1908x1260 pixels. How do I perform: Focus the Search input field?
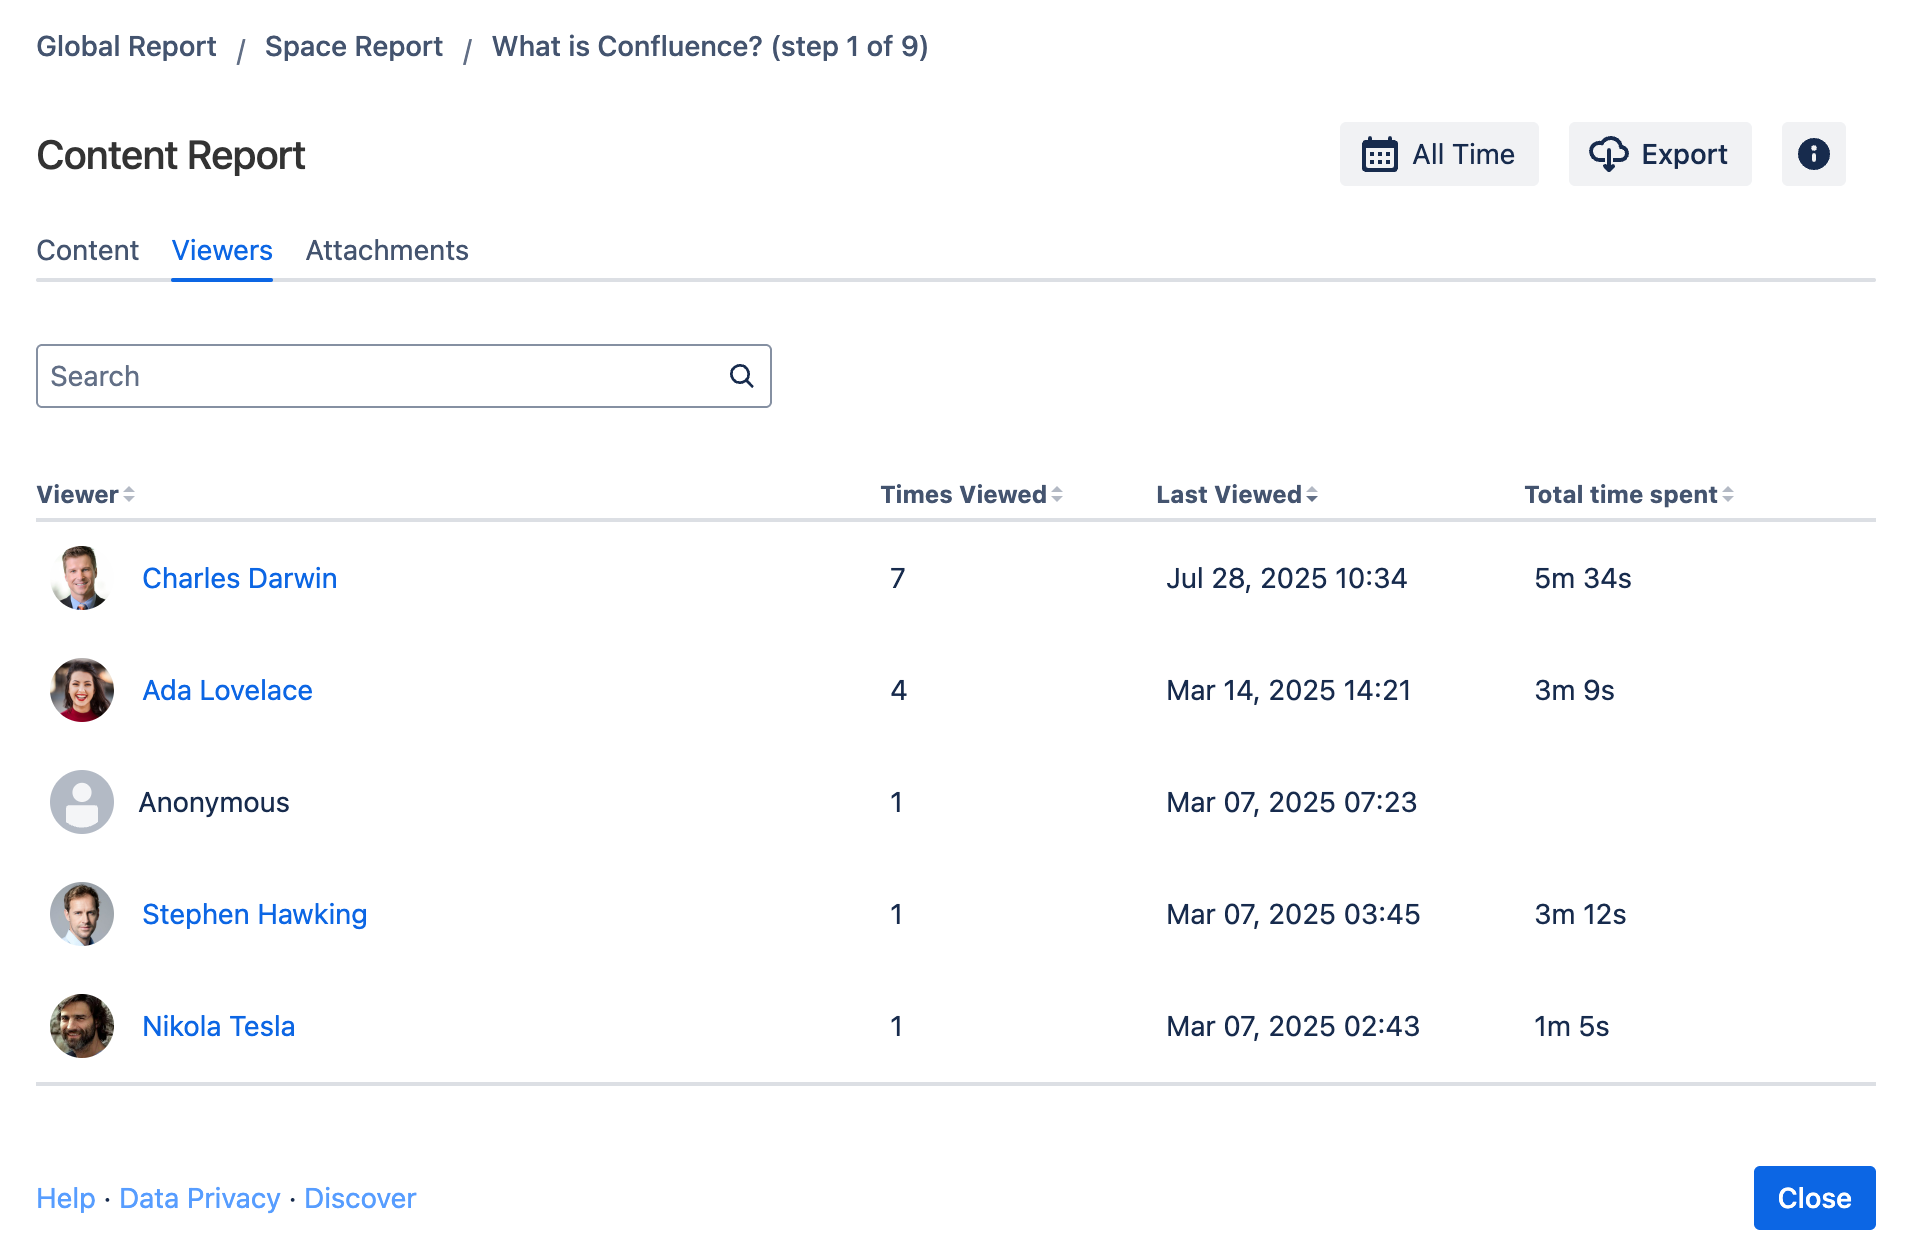pyautogui.click(x=380, y=376)
